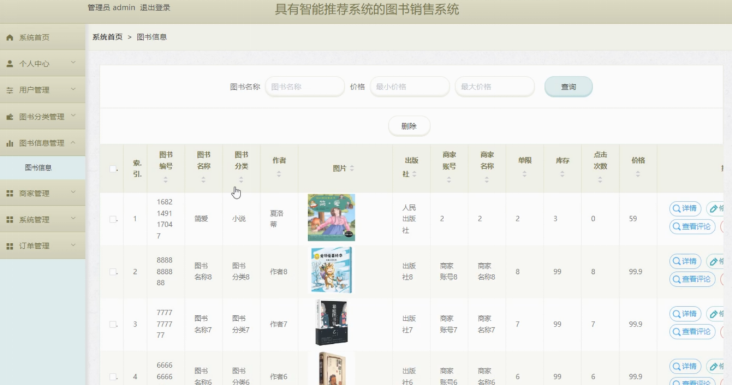Focus the 图书名称 search input field
The image size is (733, 385).
(x=305, y=87)
